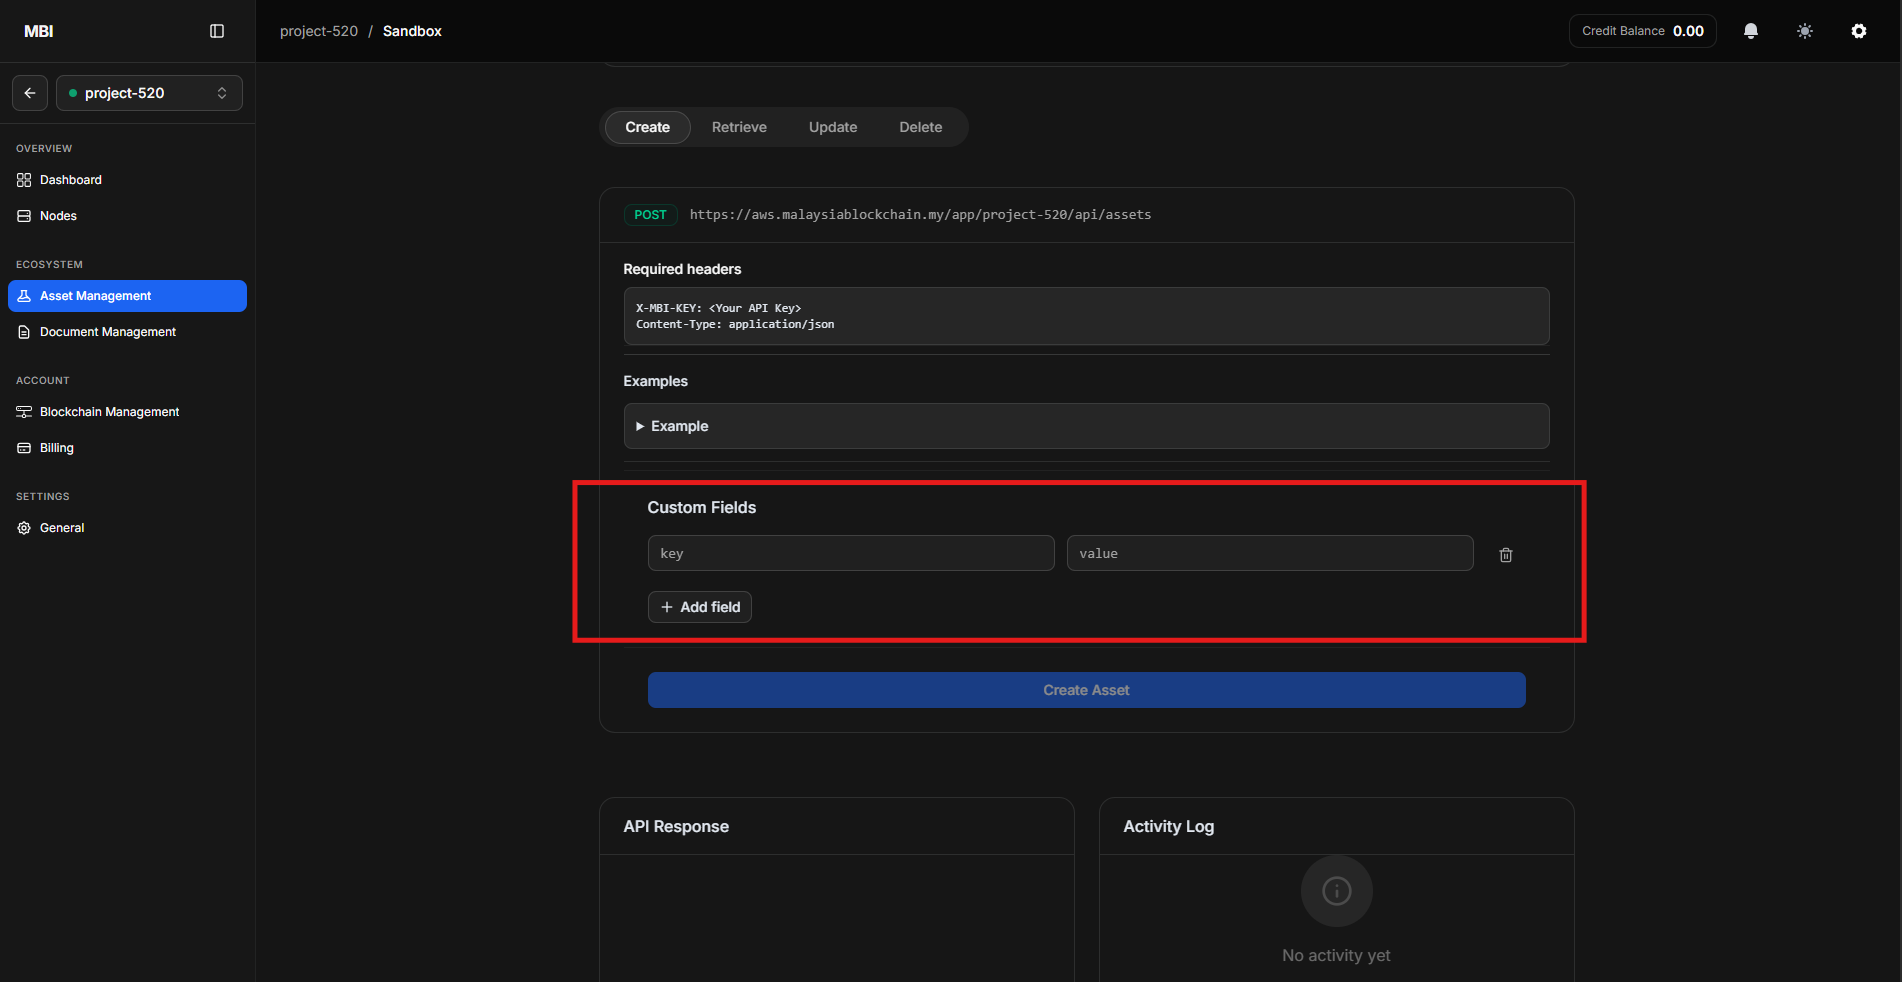Open Blockchain Management
Viewport: 1902px width, 982px height.
click(x=109, y=411)
